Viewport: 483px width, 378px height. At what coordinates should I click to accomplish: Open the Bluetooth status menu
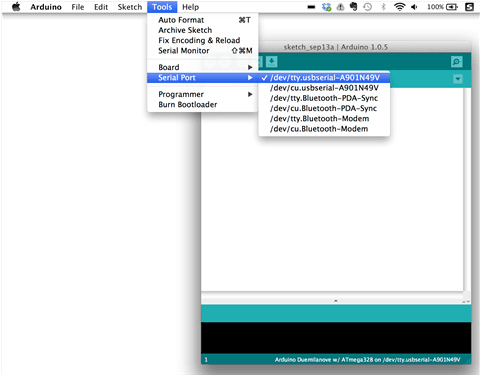pos(383,7)
